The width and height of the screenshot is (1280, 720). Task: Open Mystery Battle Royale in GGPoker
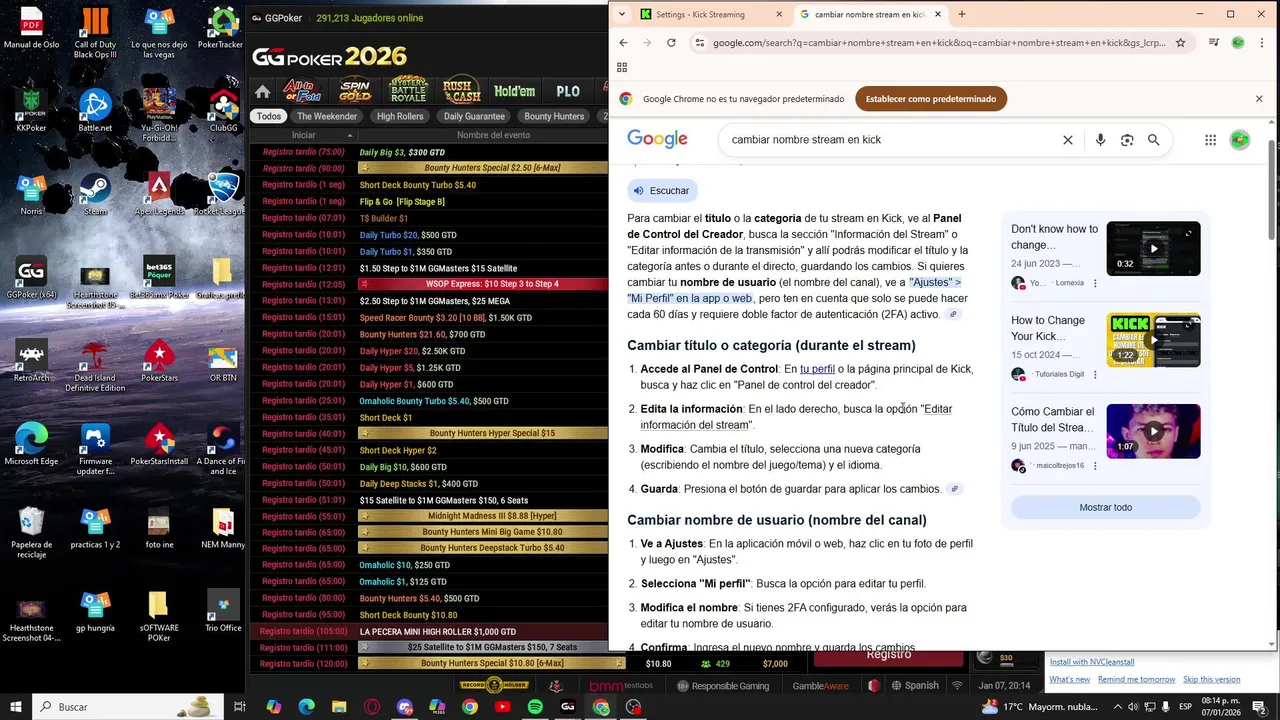coord(408,90)
